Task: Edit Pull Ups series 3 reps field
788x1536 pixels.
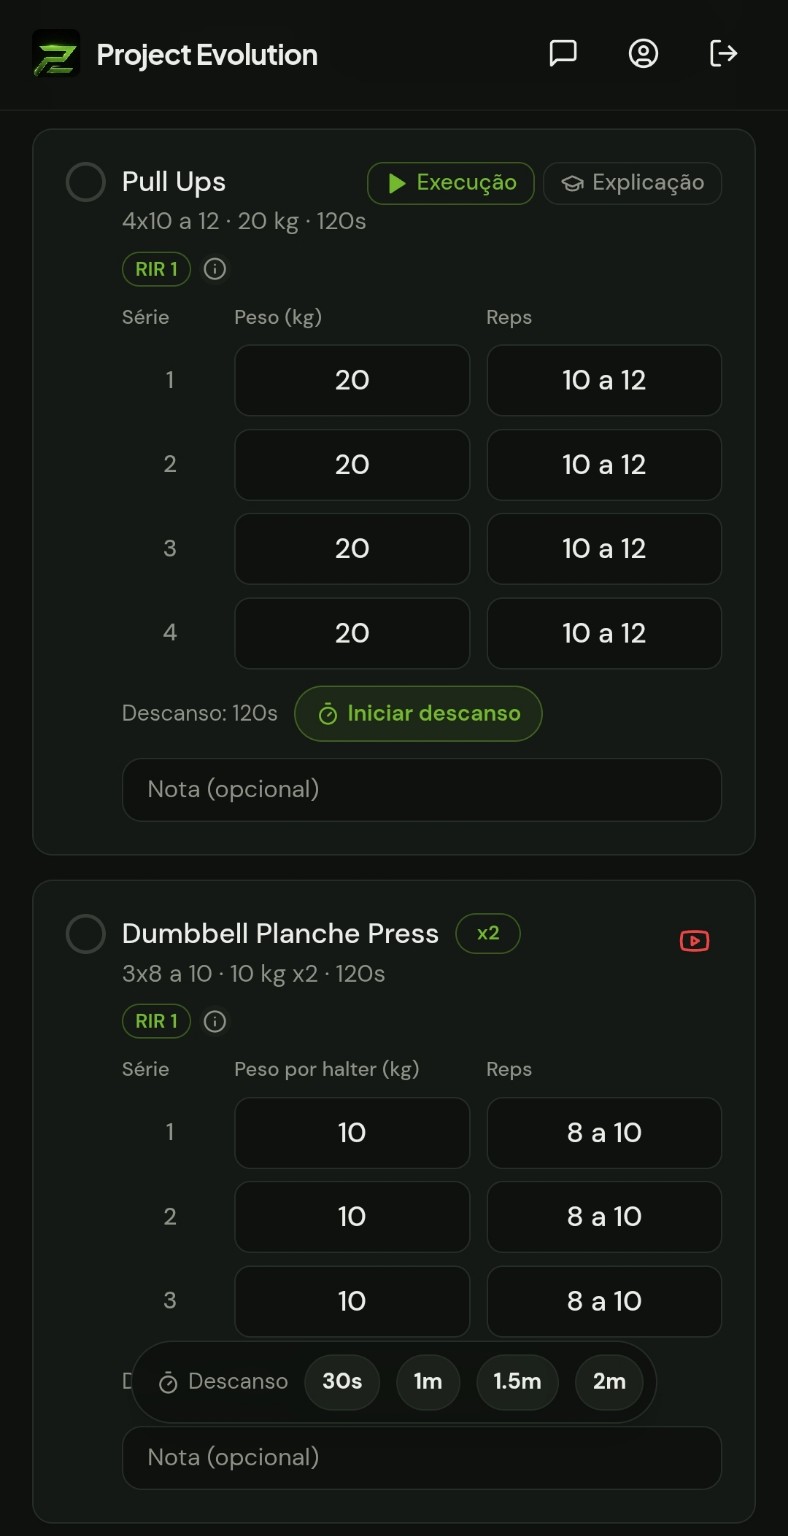Action: coord(604,548)
